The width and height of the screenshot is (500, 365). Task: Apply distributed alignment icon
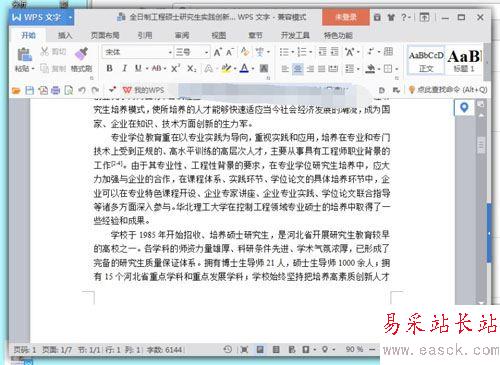(x=333, y=69)
